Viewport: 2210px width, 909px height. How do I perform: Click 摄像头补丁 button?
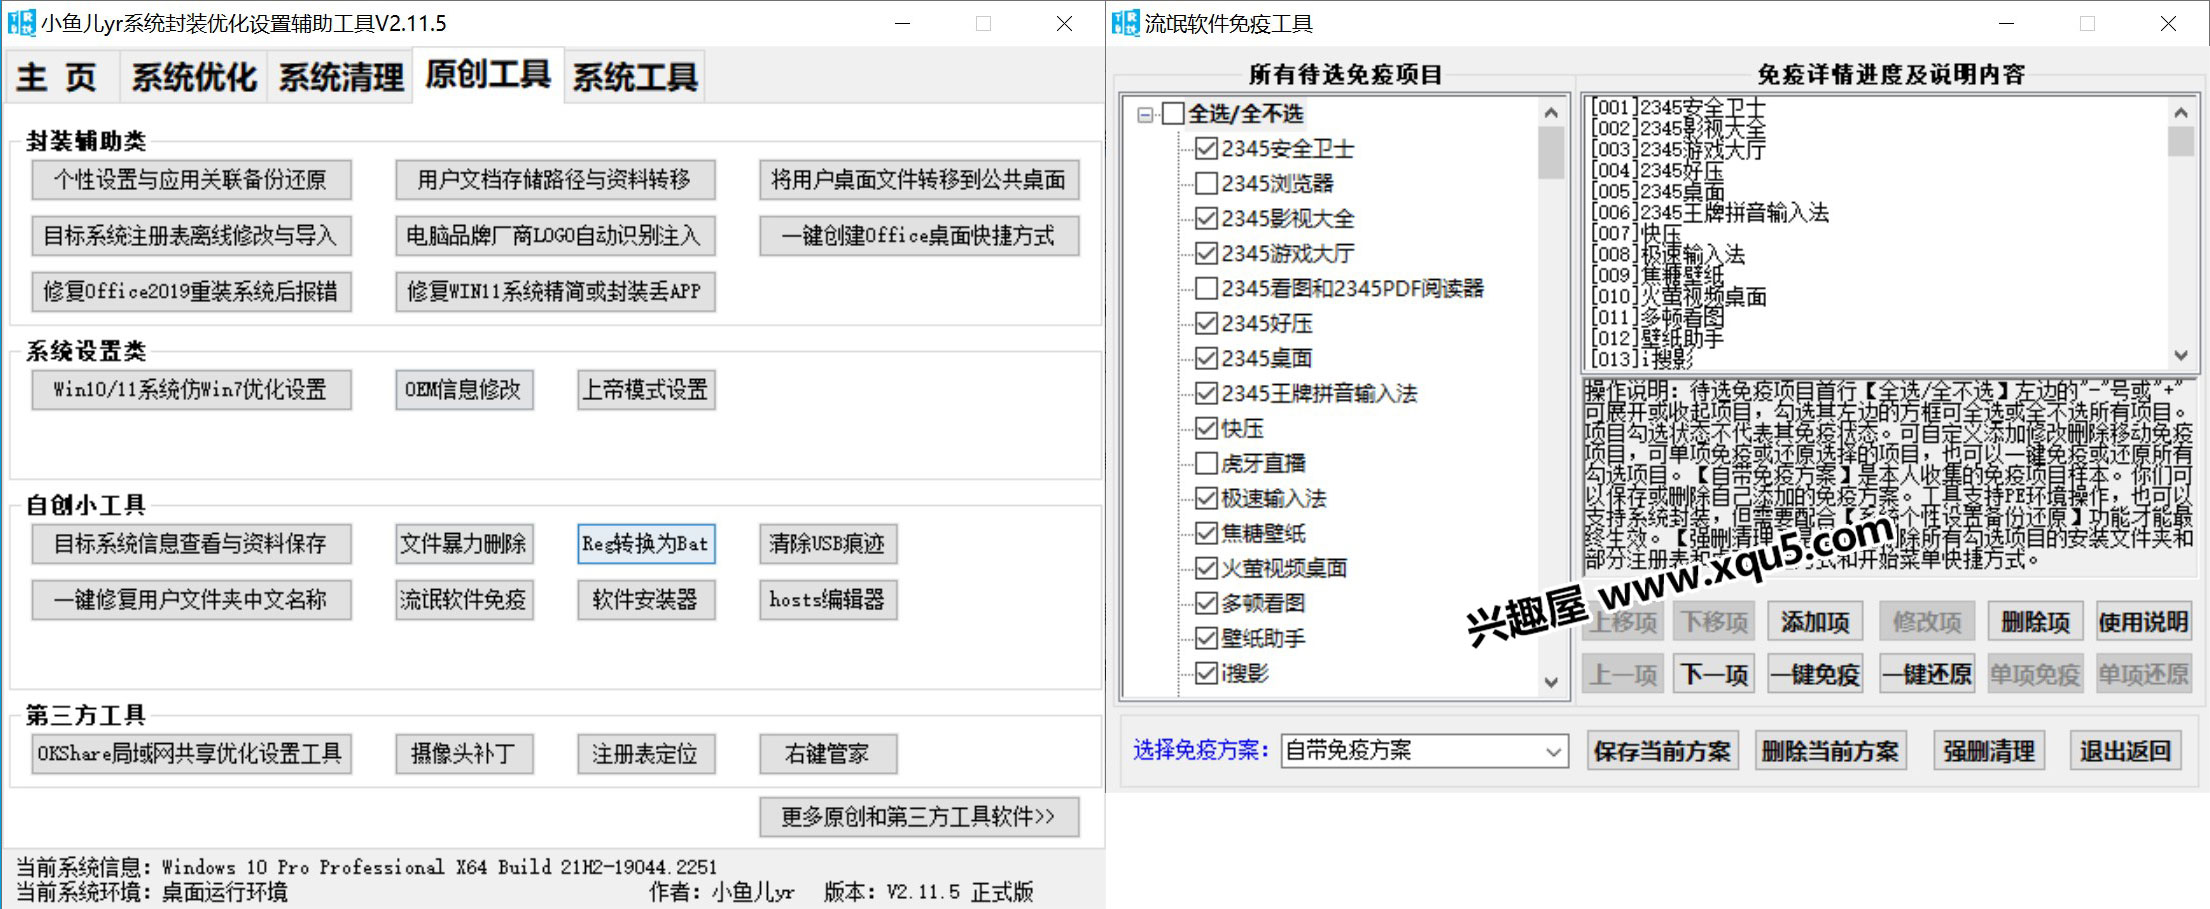coord(464,754)
